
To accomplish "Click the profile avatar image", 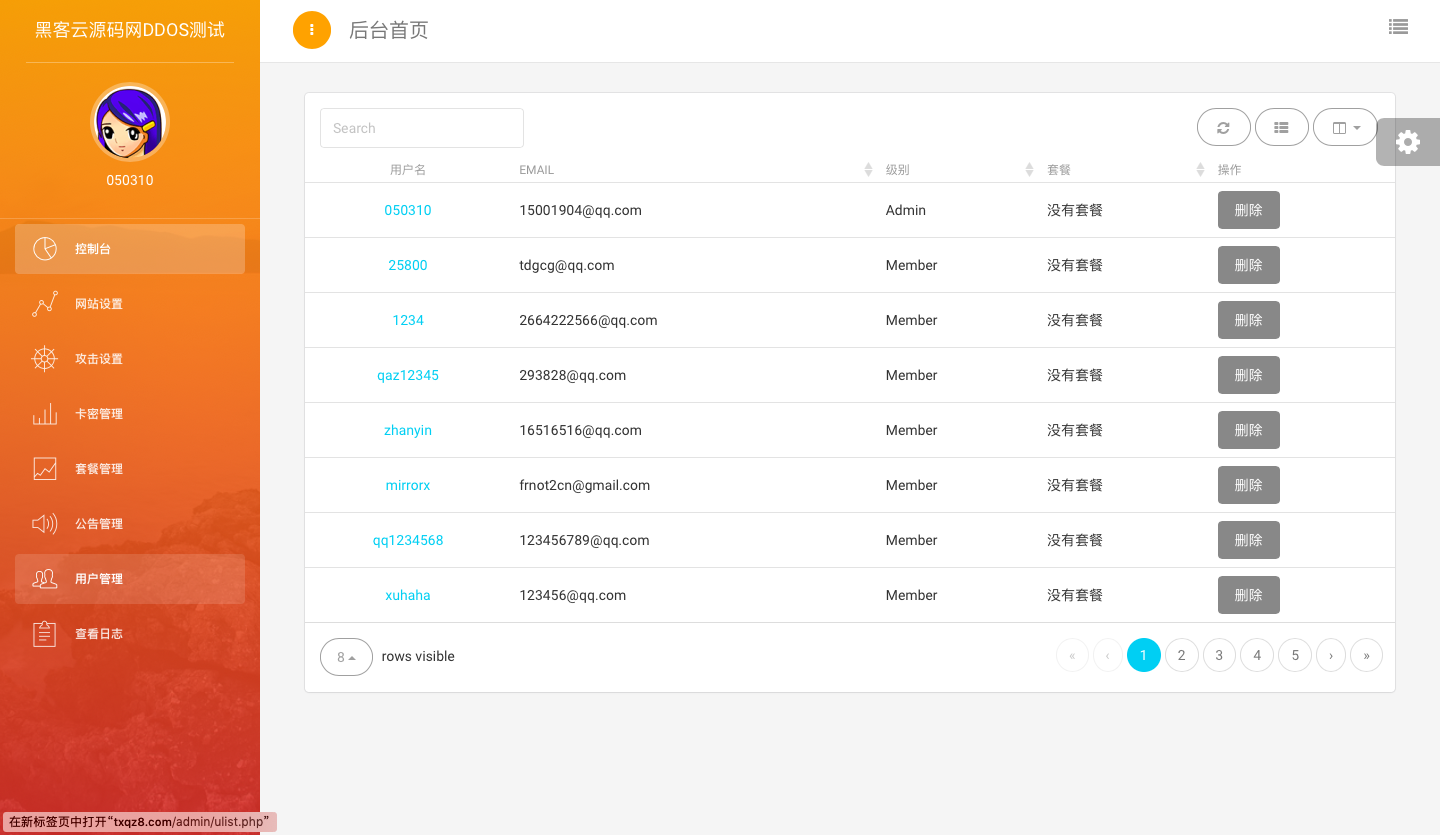I will (x=130, y=123).
